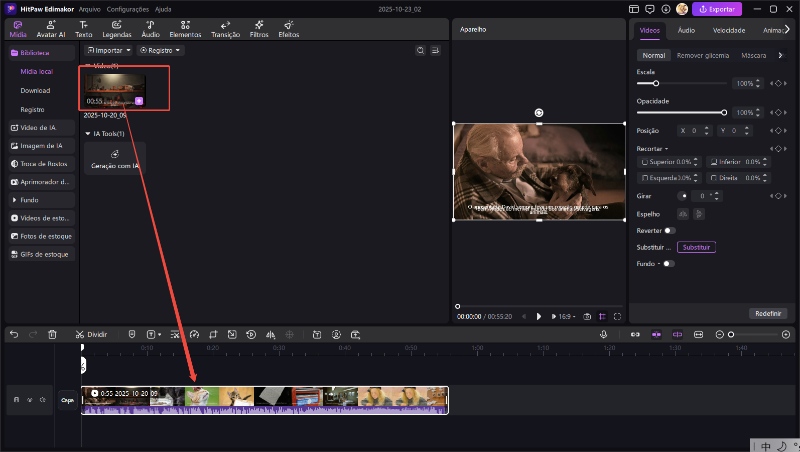Click the undo arrow in timeline toolbar
The height and width of the screenshot is (452, 800).
coord(14,334)
